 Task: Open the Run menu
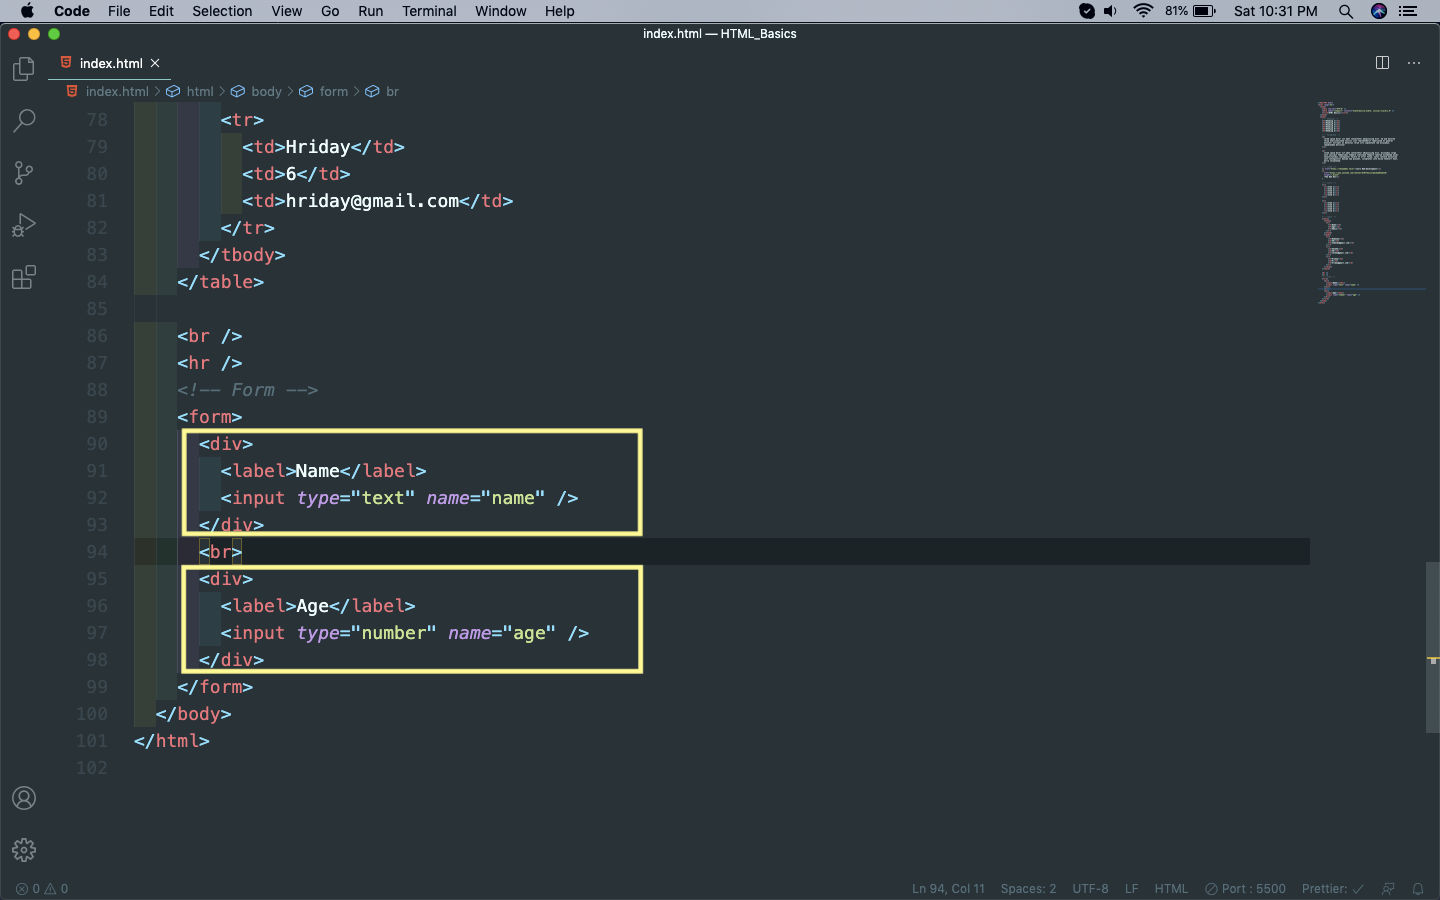click(x=371, y=11)
